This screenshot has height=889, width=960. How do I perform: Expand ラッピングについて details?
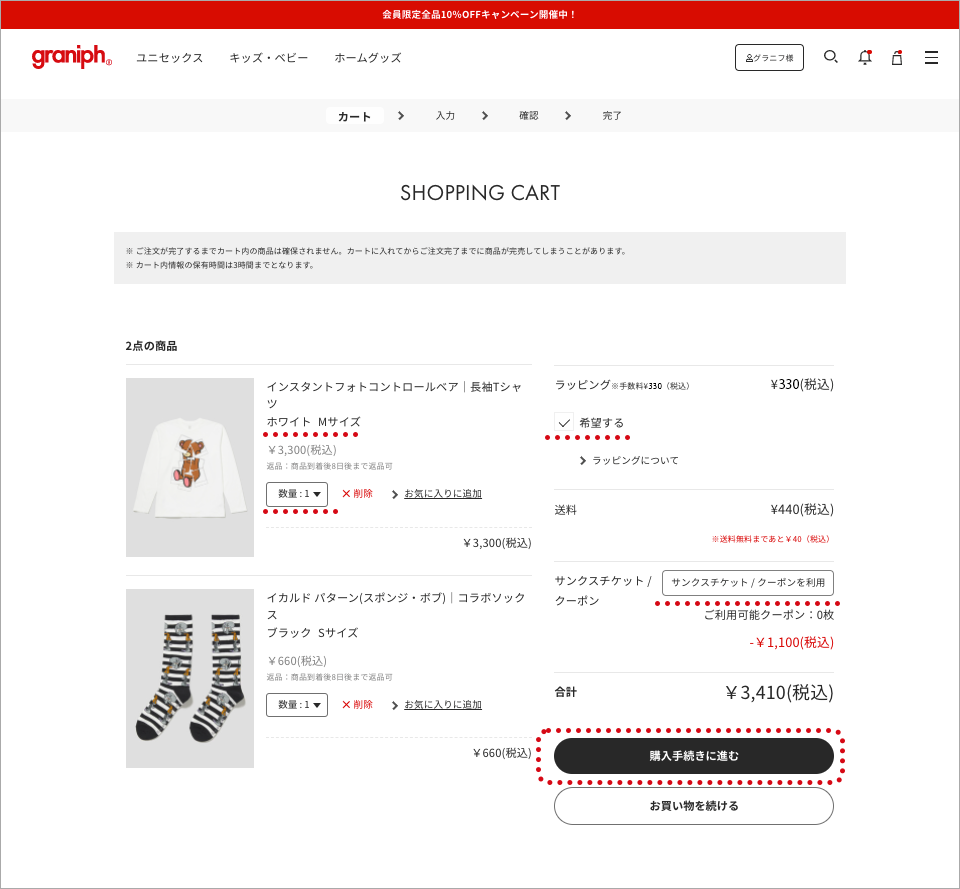click(629, 460)
